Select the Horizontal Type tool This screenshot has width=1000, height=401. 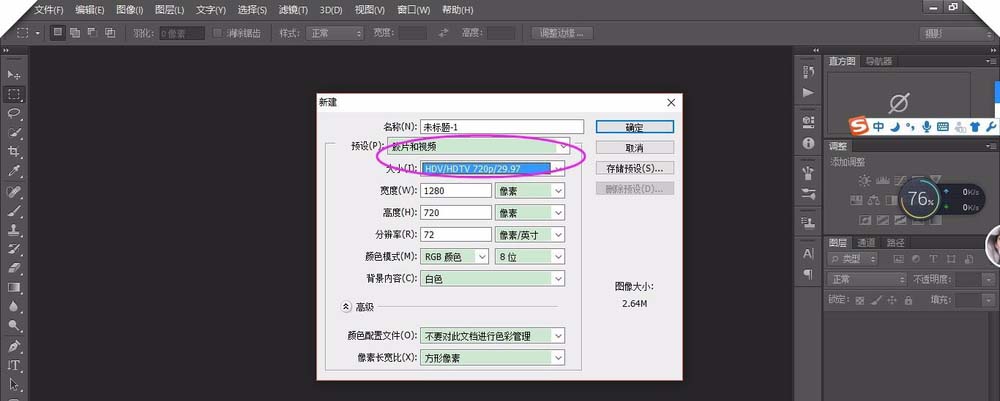point(15,366)
